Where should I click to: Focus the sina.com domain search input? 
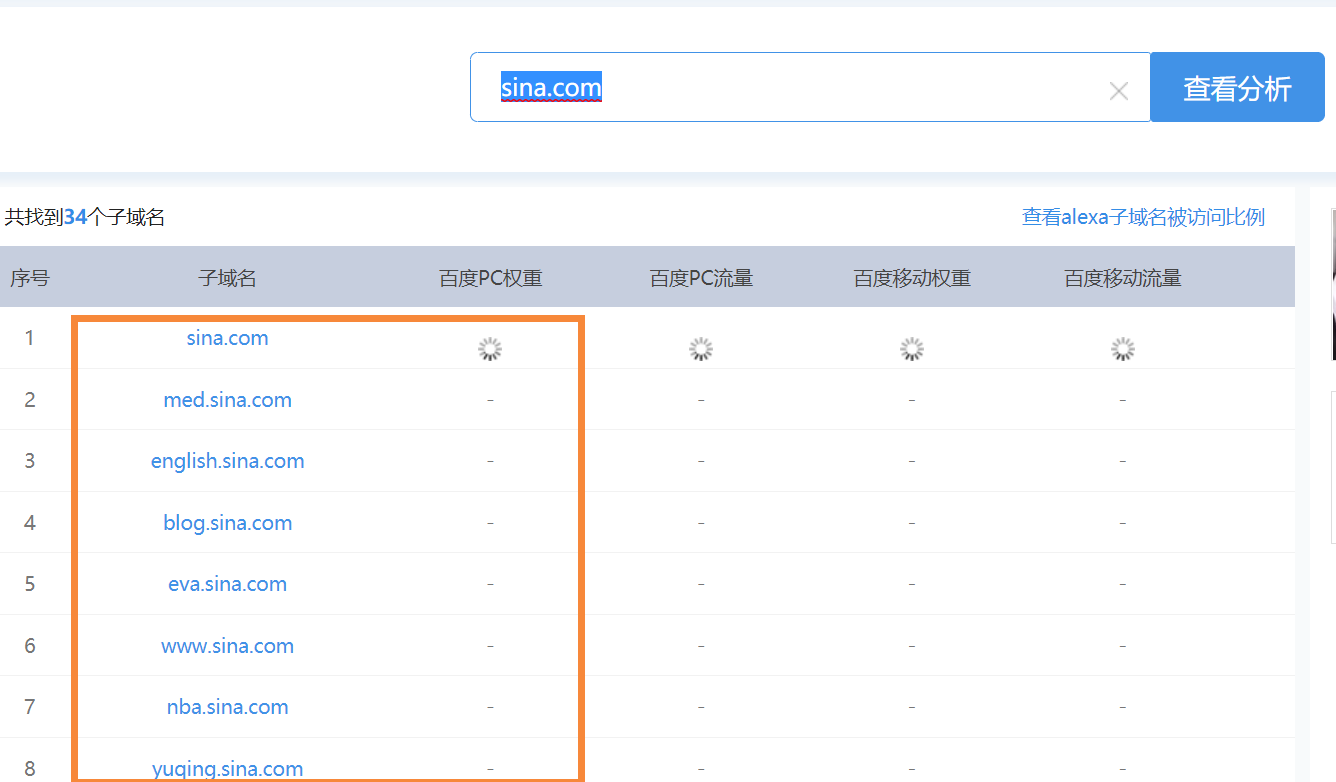coord(810,87)
